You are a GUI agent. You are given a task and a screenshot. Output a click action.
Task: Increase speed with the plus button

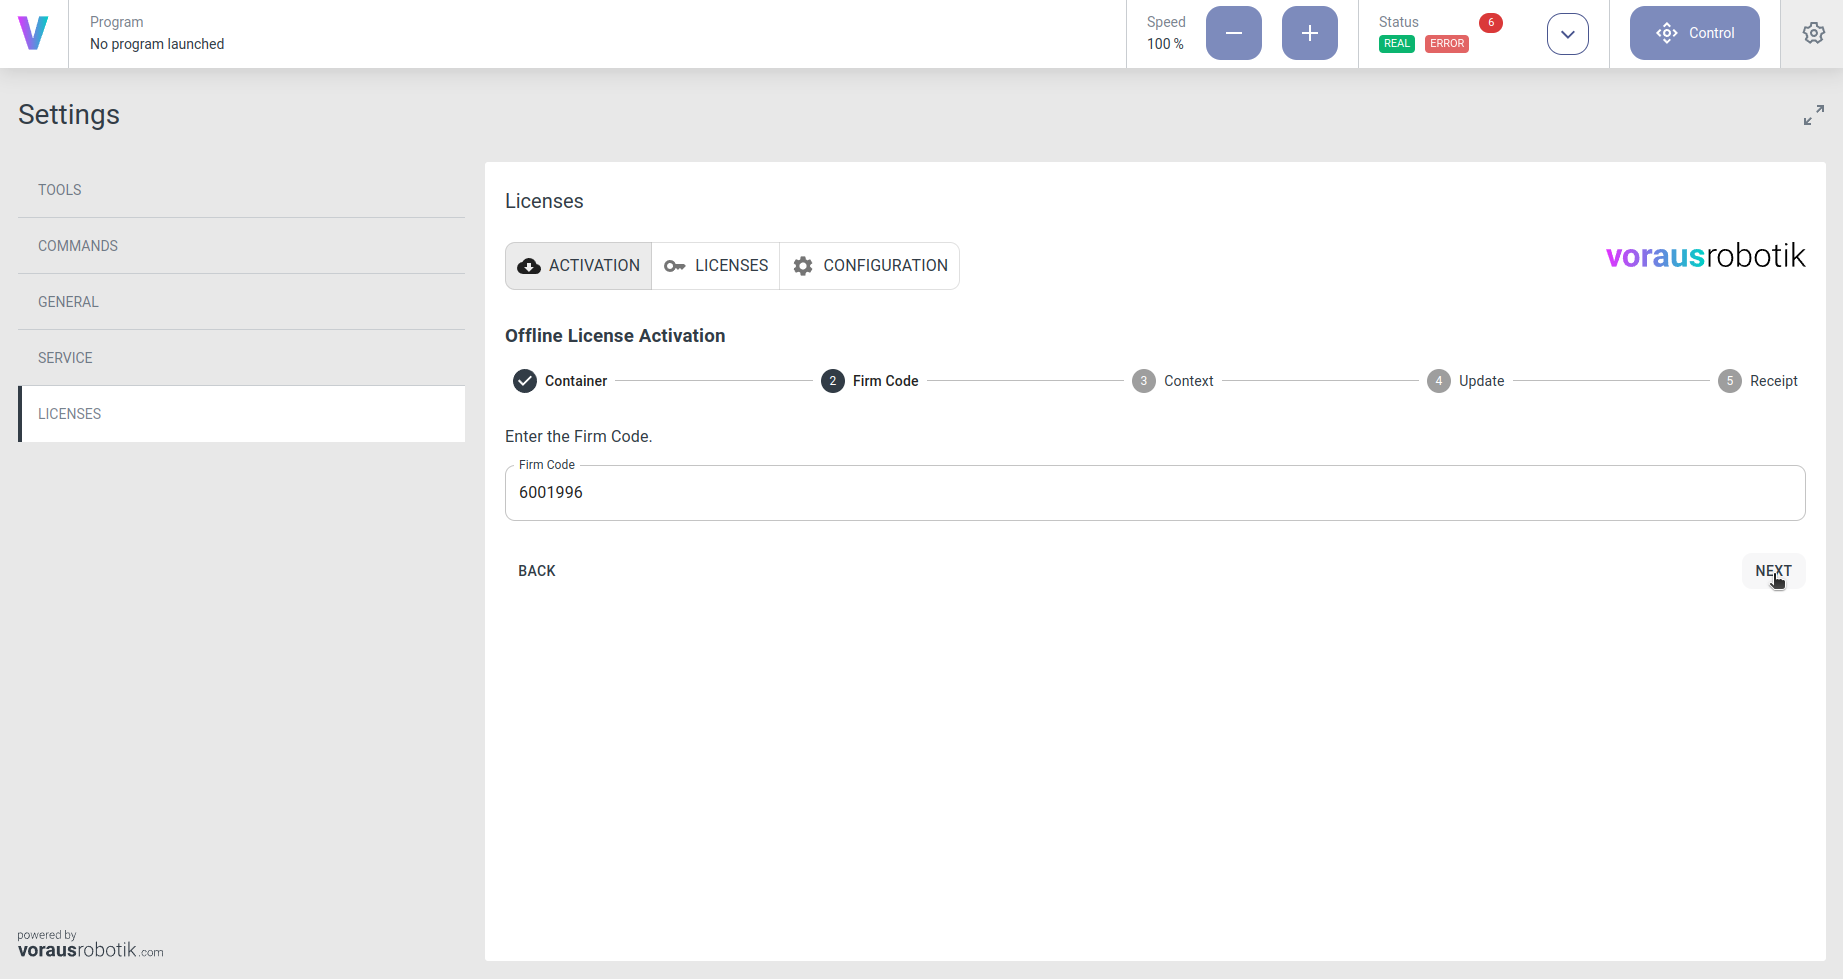(x=1309, y=33)
